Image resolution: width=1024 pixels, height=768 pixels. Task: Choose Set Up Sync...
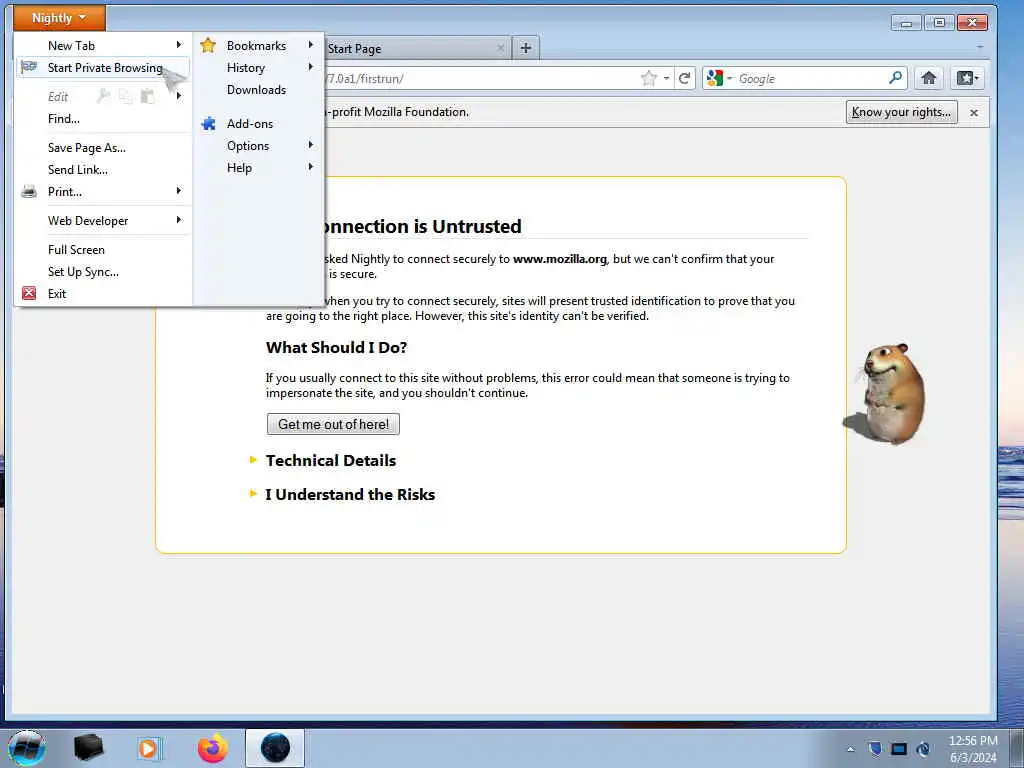(x=83, y=272)
